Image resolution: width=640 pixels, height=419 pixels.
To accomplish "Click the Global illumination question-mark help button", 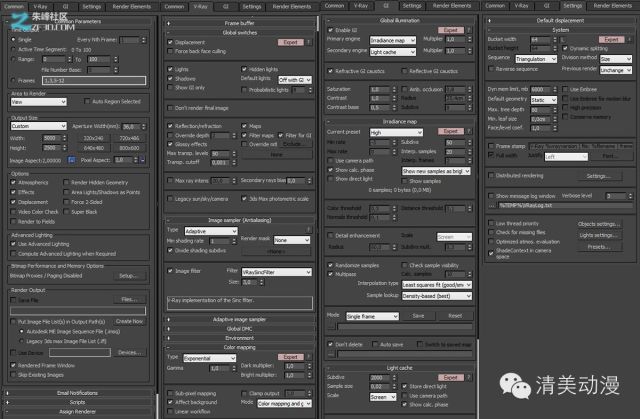I will [469, 30].
